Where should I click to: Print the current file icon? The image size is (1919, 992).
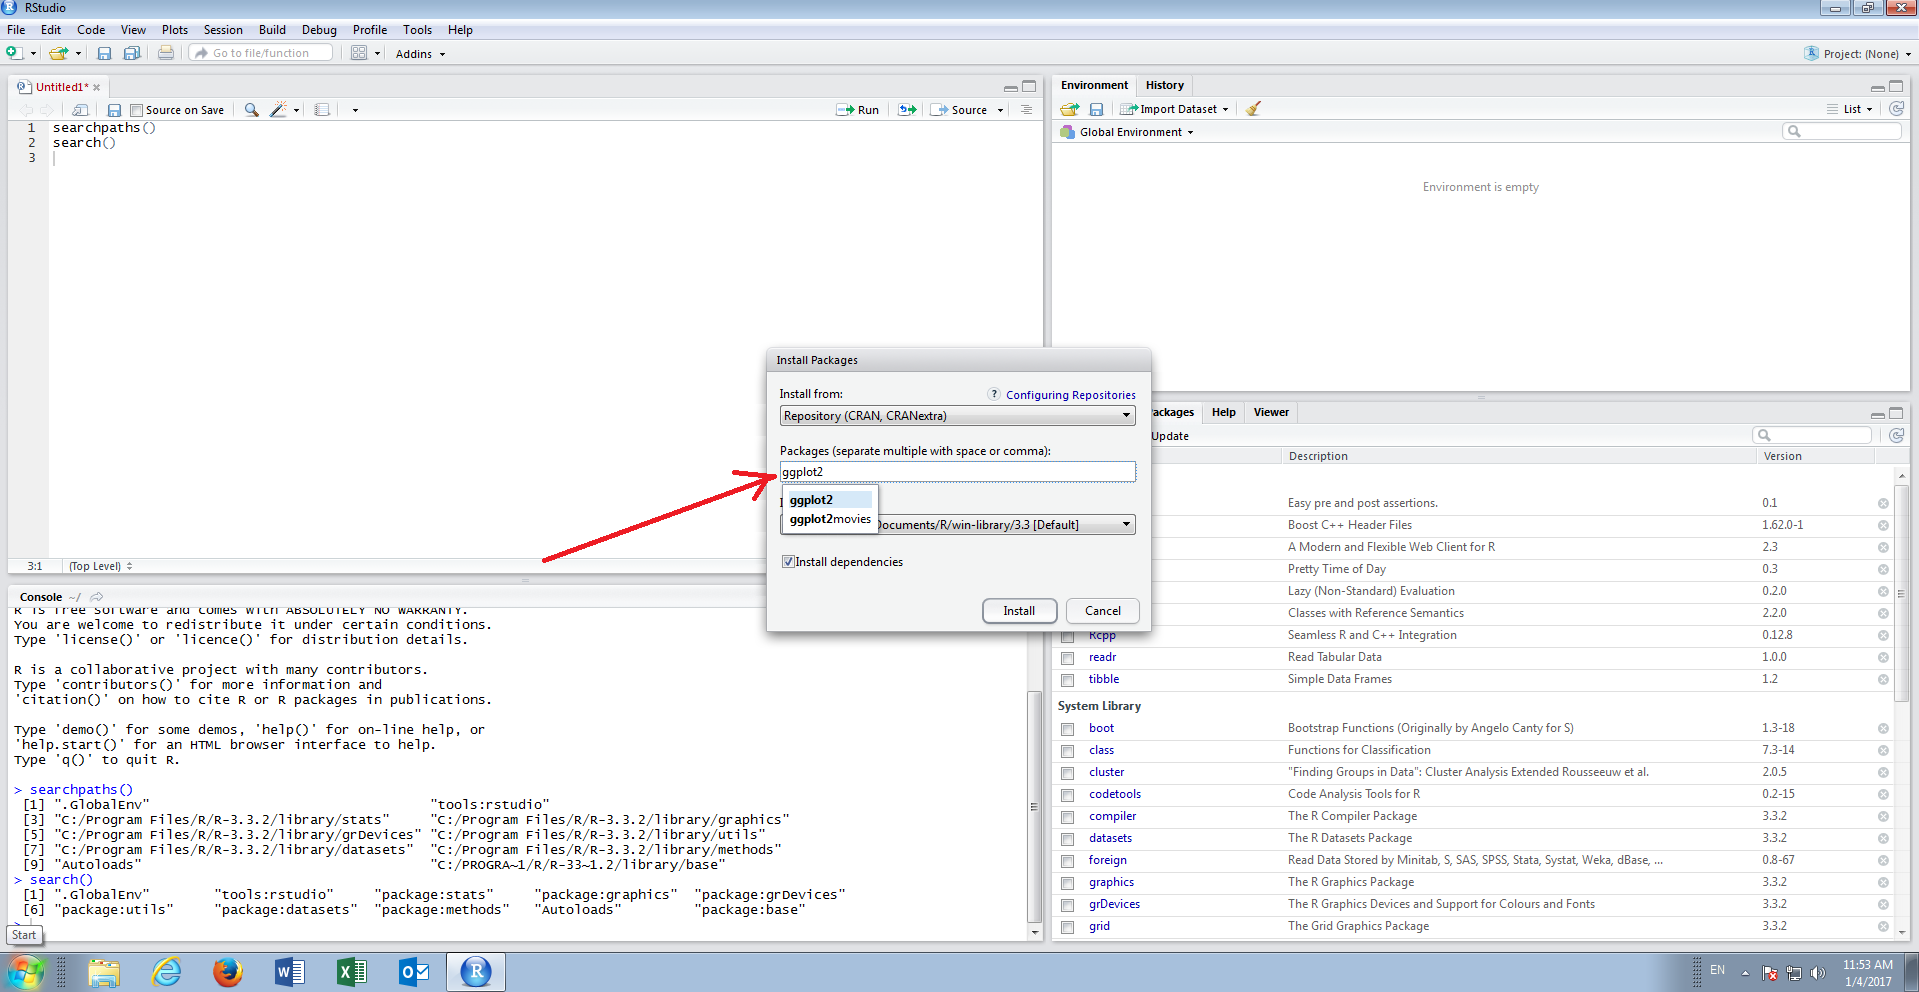[x=166, y=53]
